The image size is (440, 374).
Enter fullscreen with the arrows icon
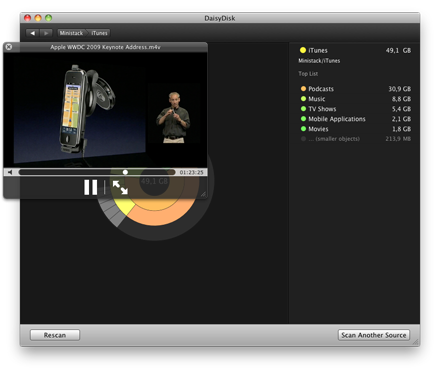point(120,187)
